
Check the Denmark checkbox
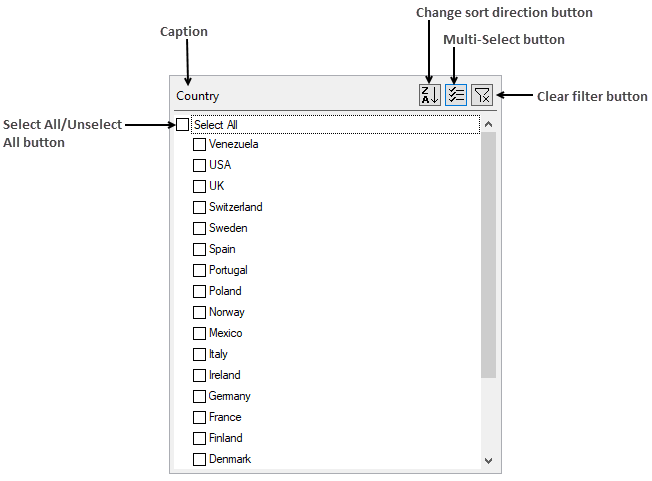pyautogui.click(x=200, y=459)
